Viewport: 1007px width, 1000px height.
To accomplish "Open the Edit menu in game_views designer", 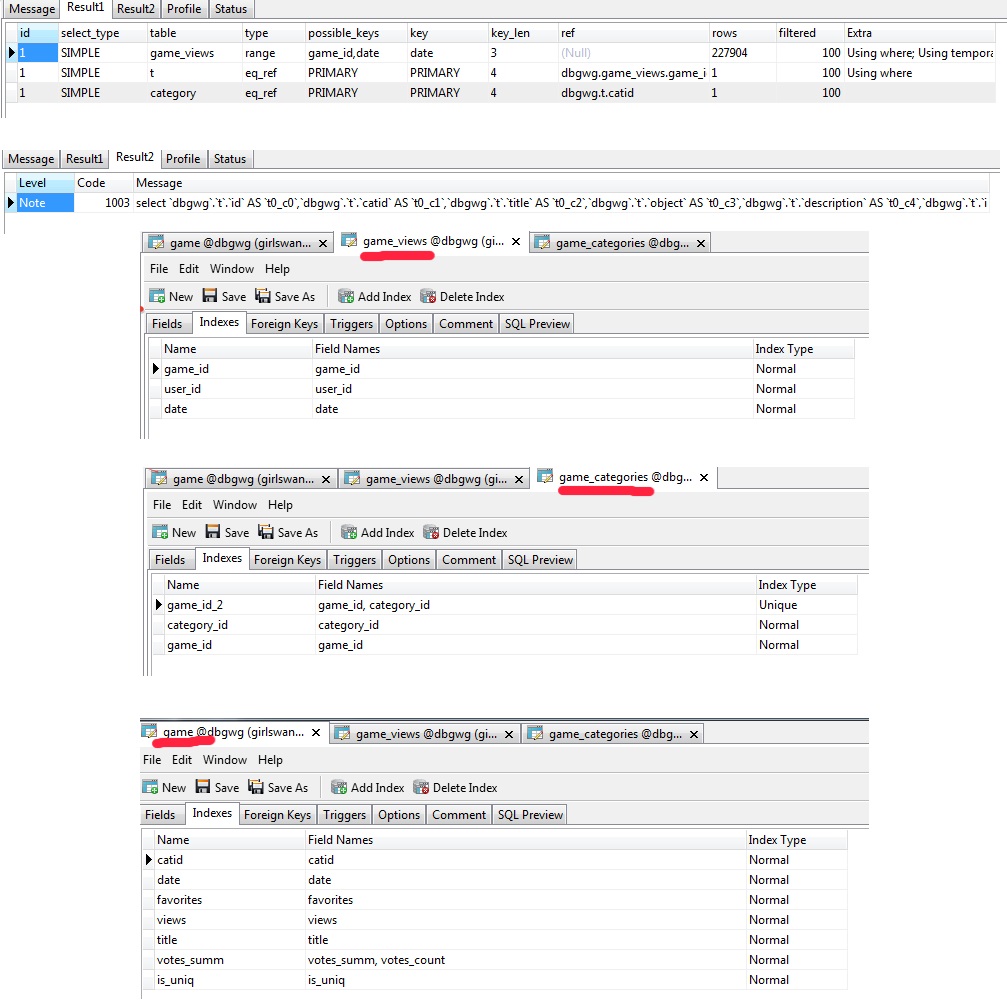I will point(189,269).
